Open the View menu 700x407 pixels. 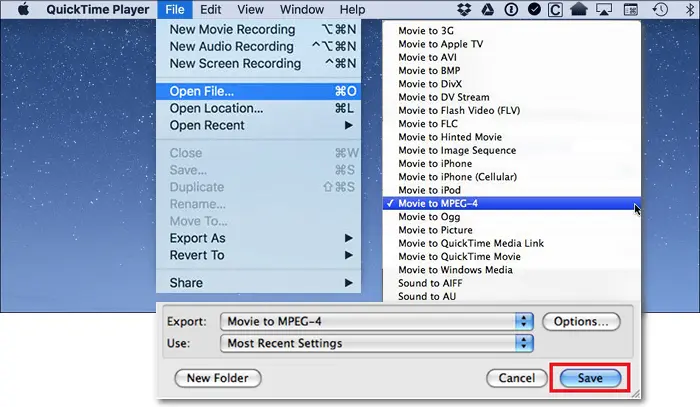tap(250, 9)
